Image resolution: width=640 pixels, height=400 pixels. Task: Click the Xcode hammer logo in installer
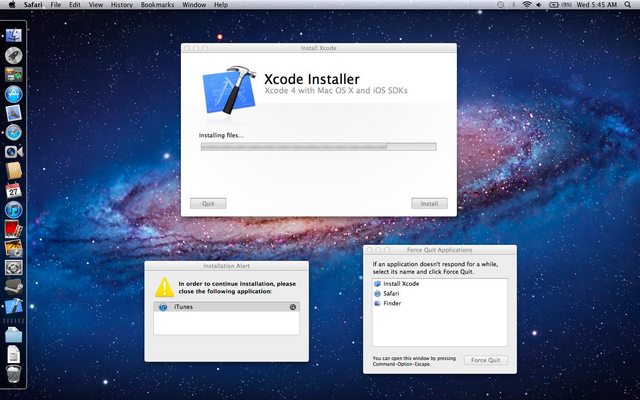point(229,90)
